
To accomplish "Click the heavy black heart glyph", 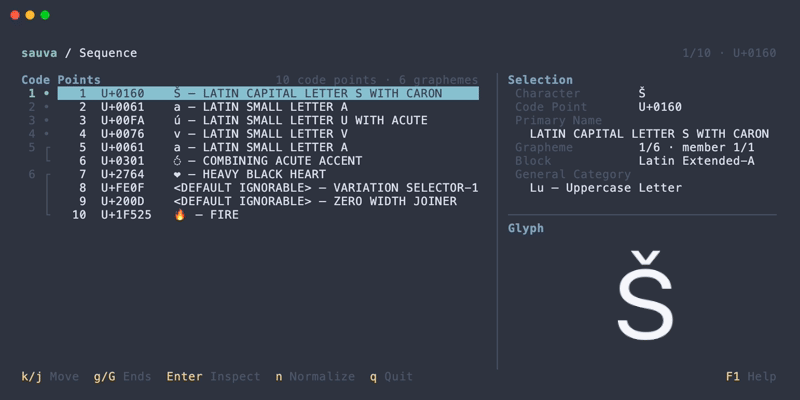I will click(x=177, y=174).
